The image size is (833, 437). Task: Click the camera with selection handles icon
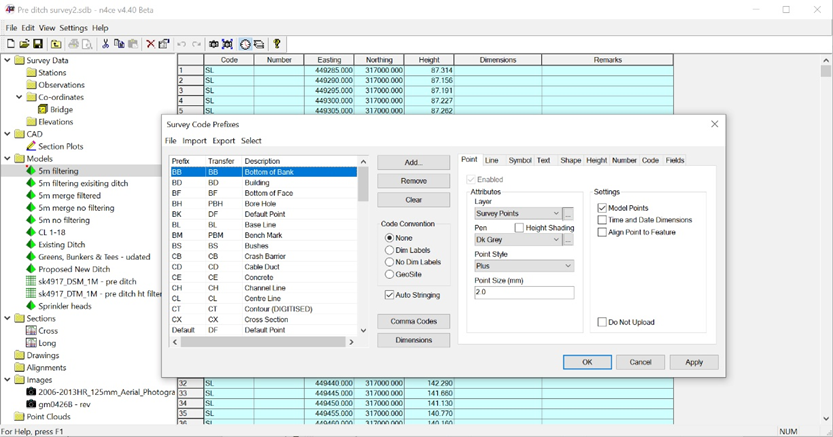tap(227, 44)
